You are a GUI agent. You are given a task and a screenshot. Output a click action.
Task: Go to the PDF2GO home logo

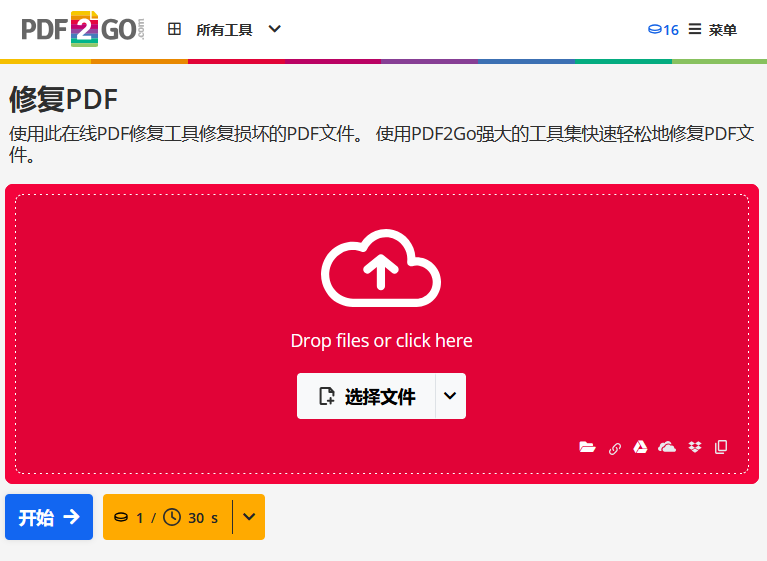click(x=83, y=29)
